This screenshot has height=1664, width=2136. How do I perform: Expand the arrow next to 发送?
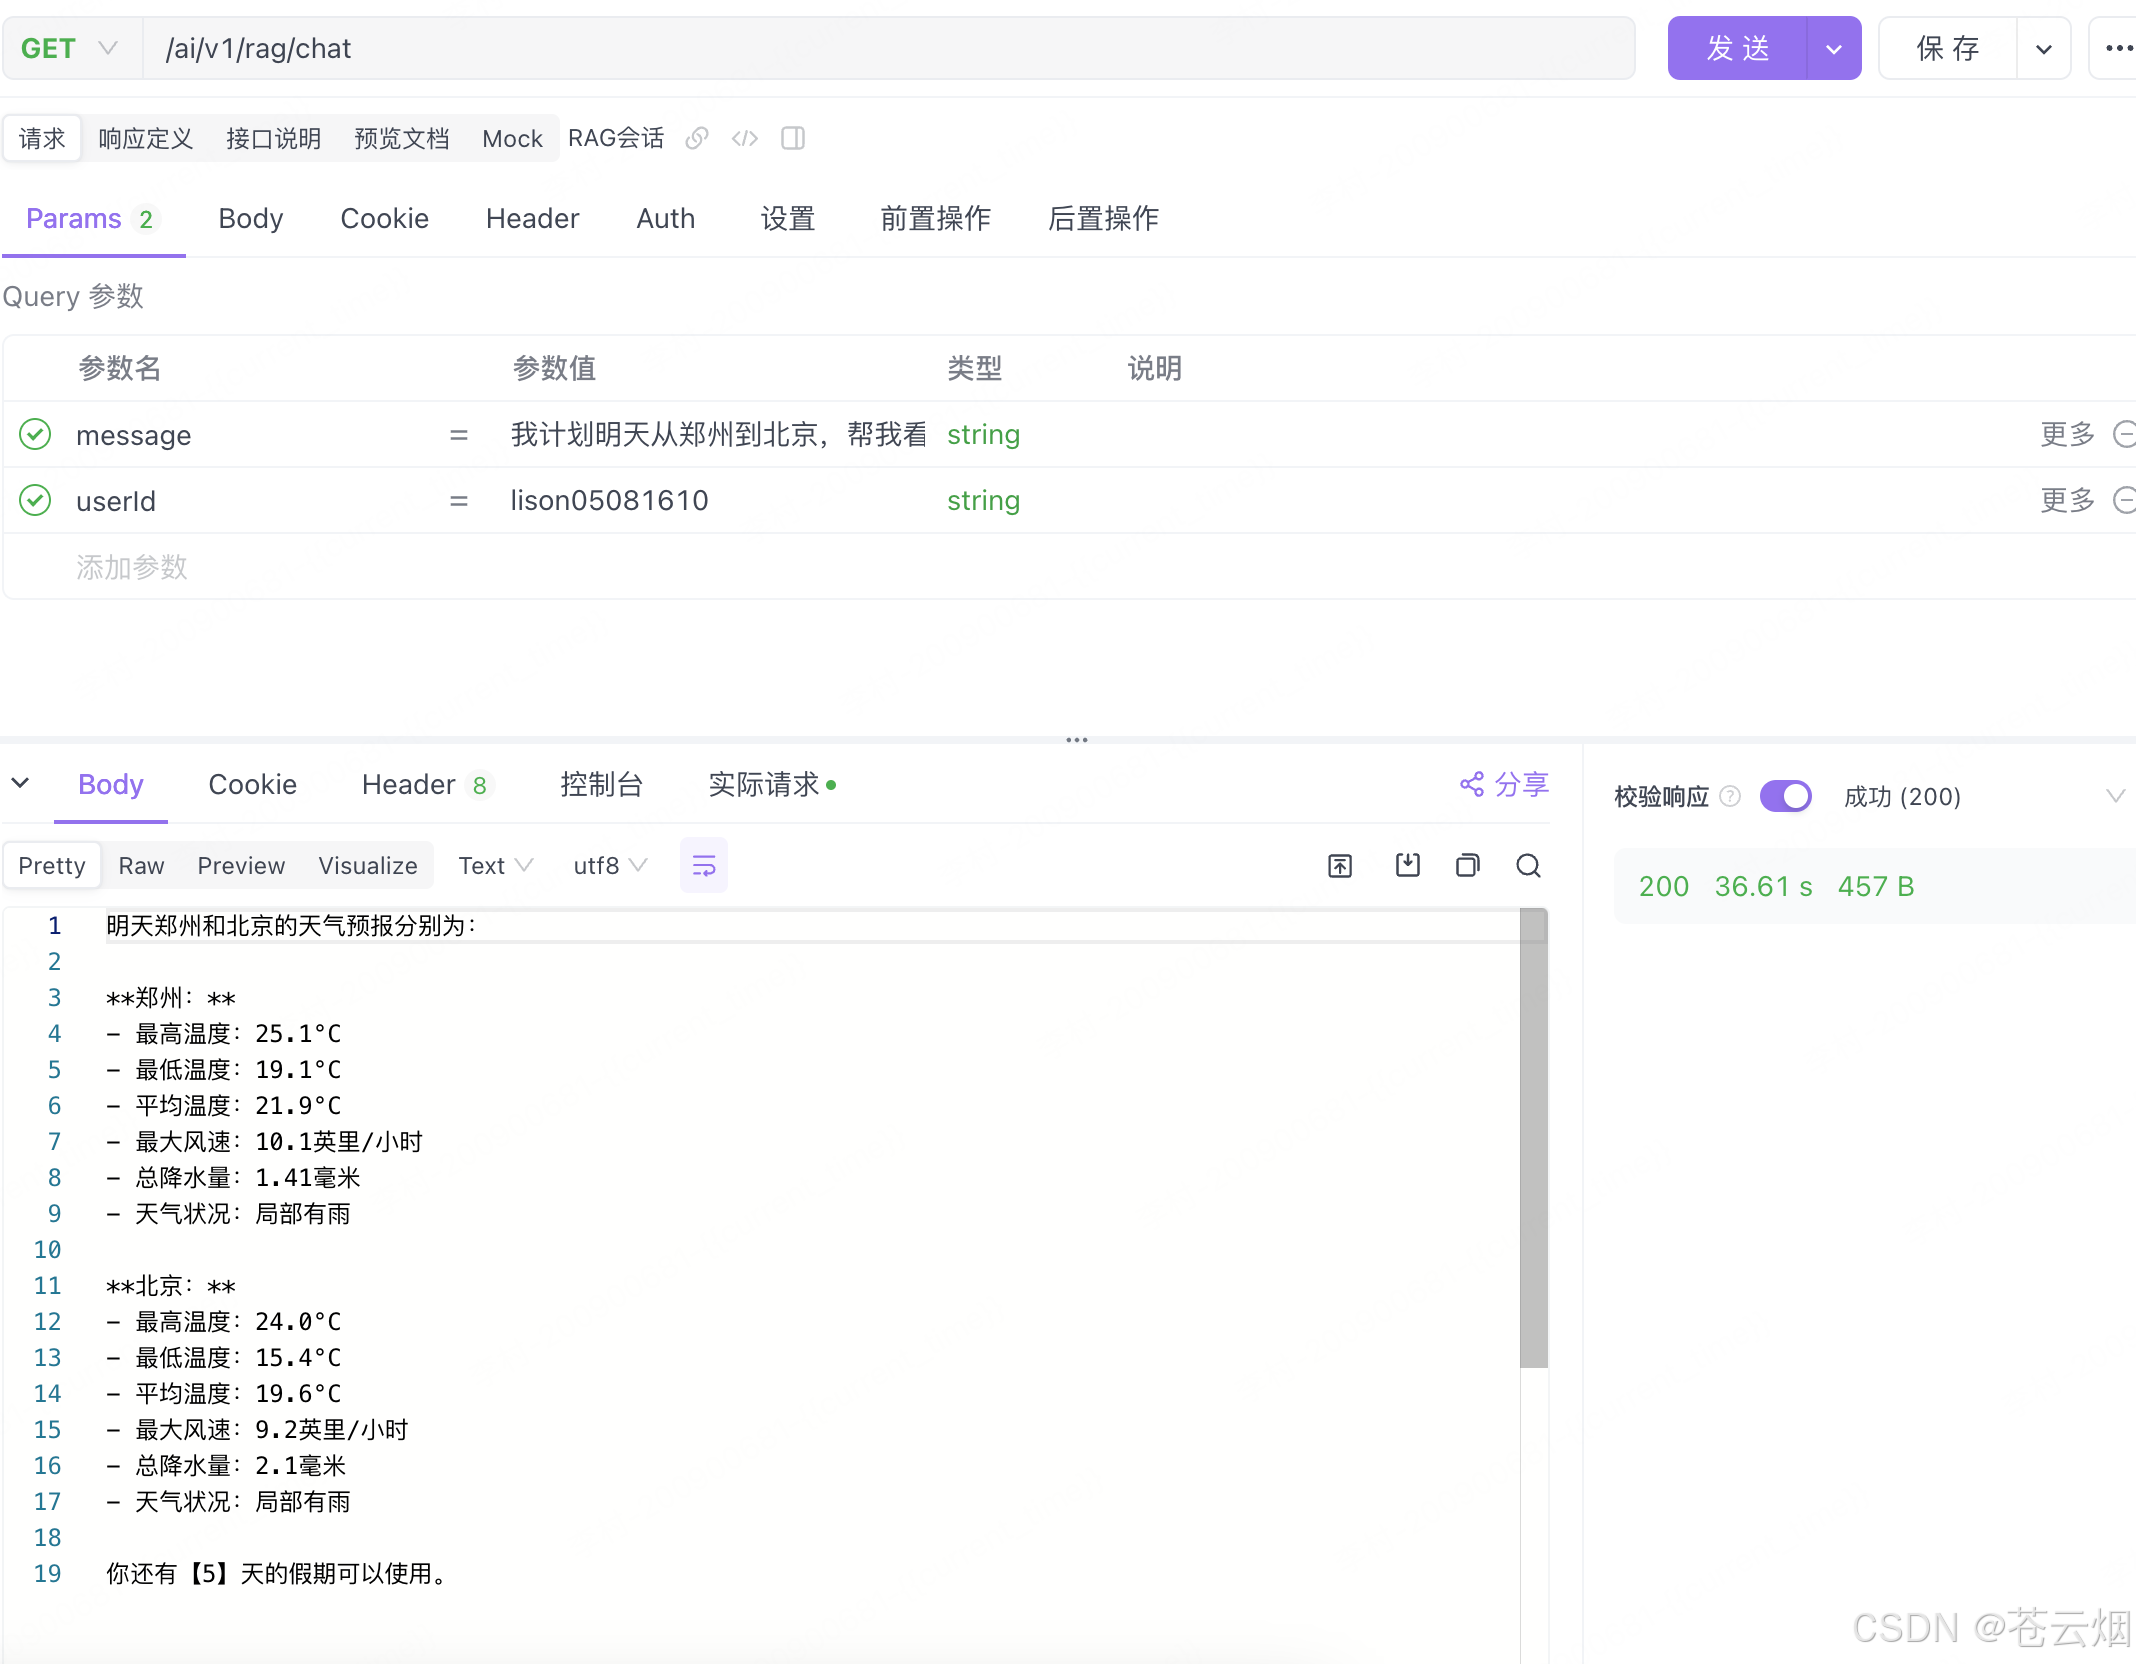(1833, 48)
